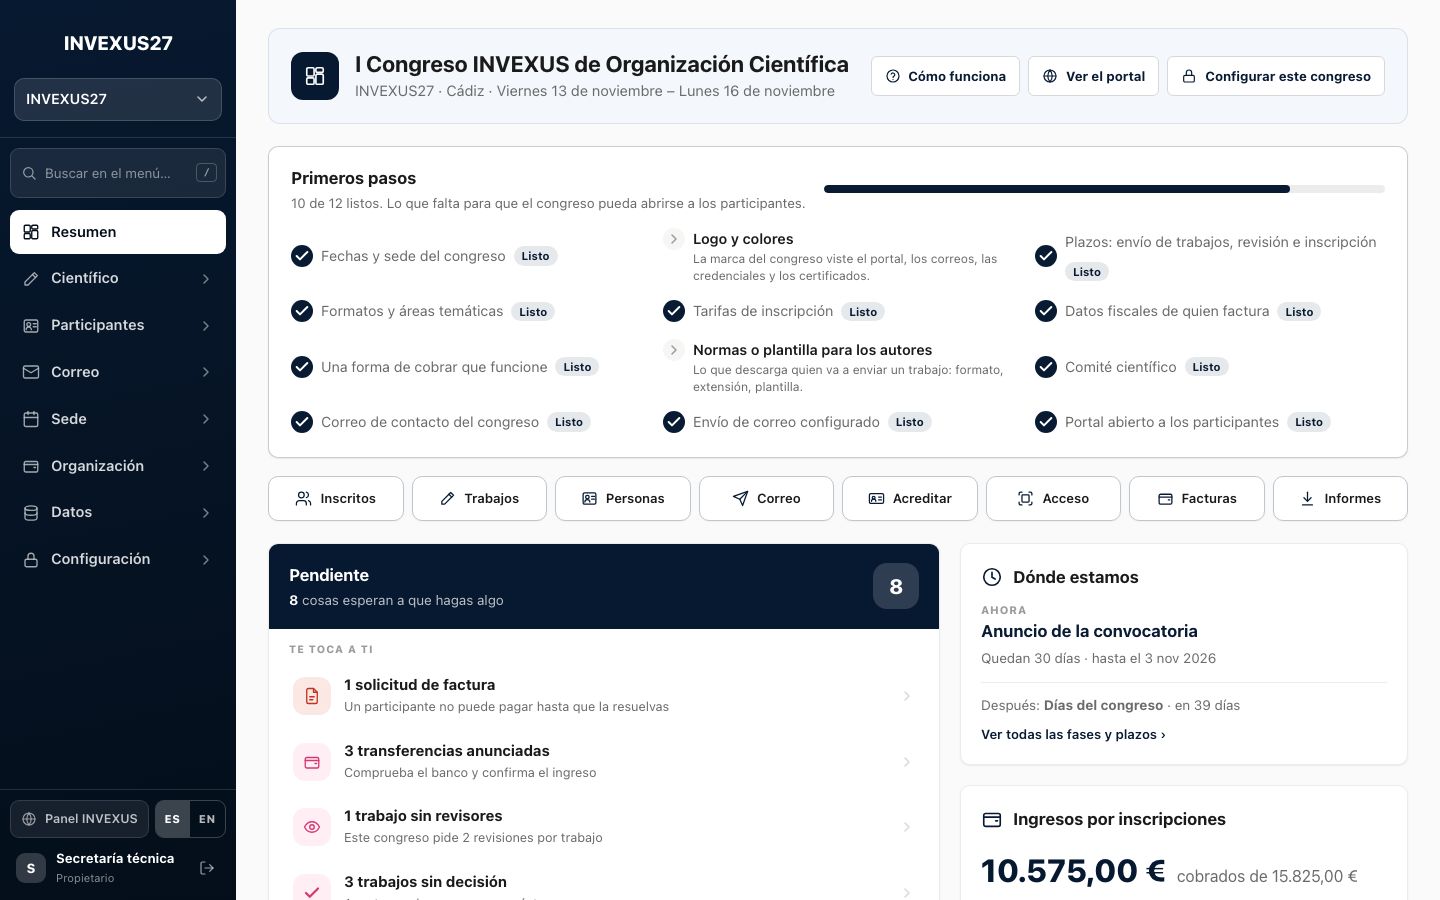The width and height of the screenshot is (1440, 900).
Task: Click the logout icon beside Secretaría técnica
Action: (x=207, y=868)
